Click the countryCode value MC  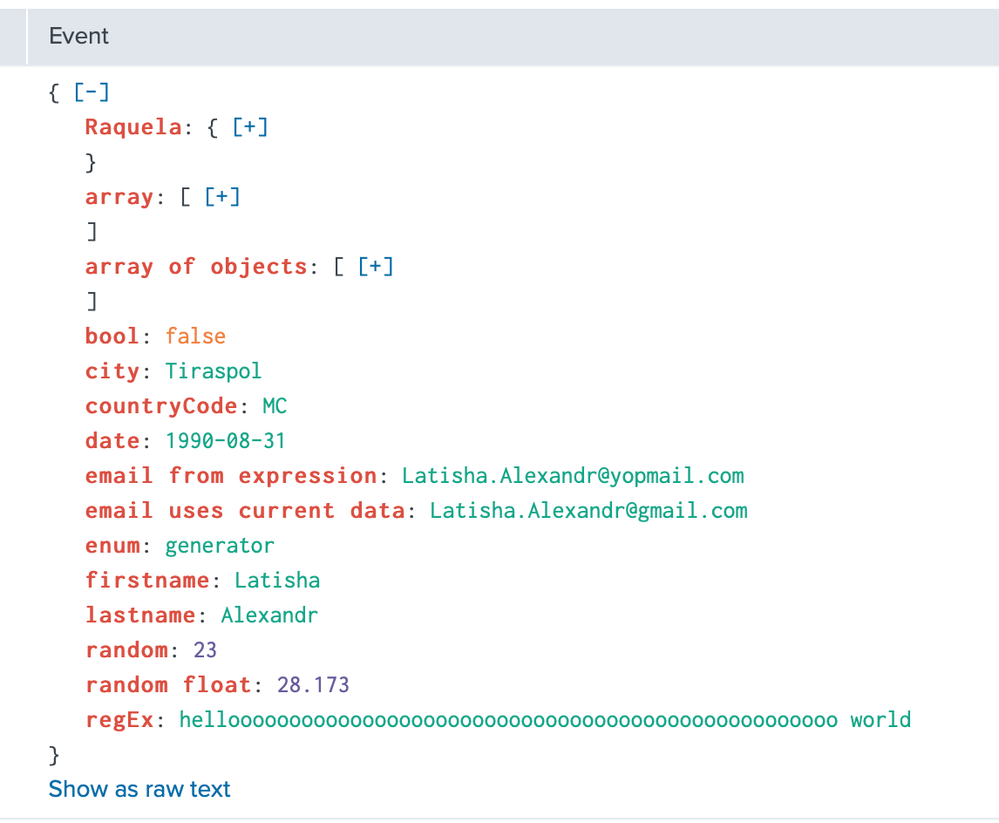(x=275, y=406)
